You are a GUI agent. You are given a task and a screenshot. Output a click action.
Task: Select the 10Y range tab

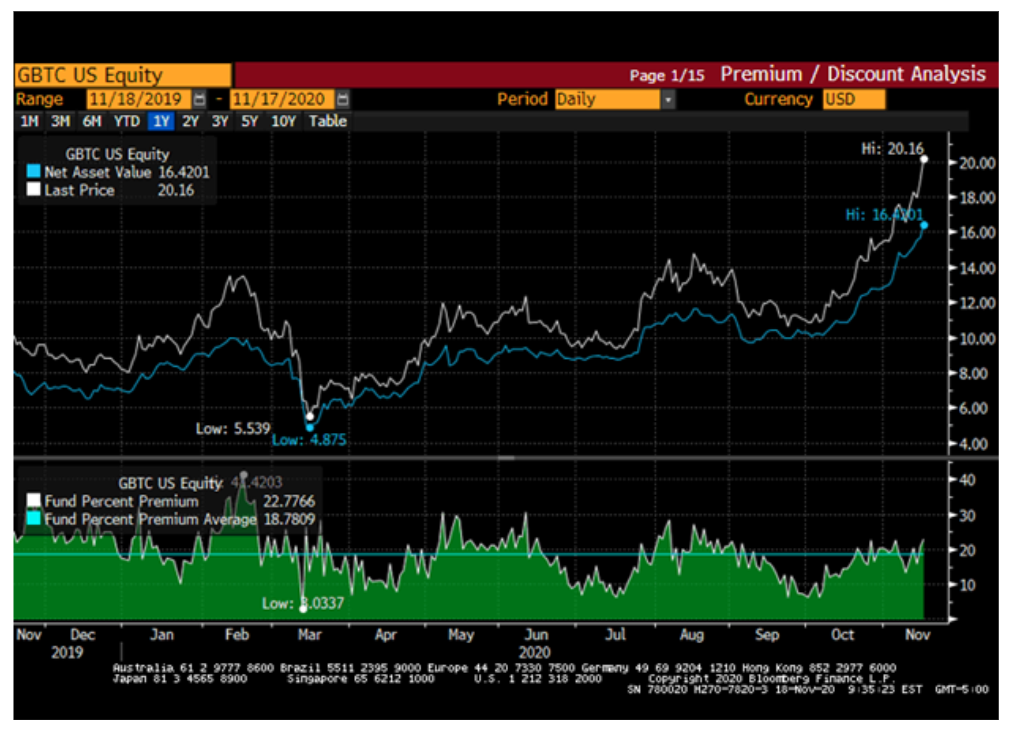283,121
